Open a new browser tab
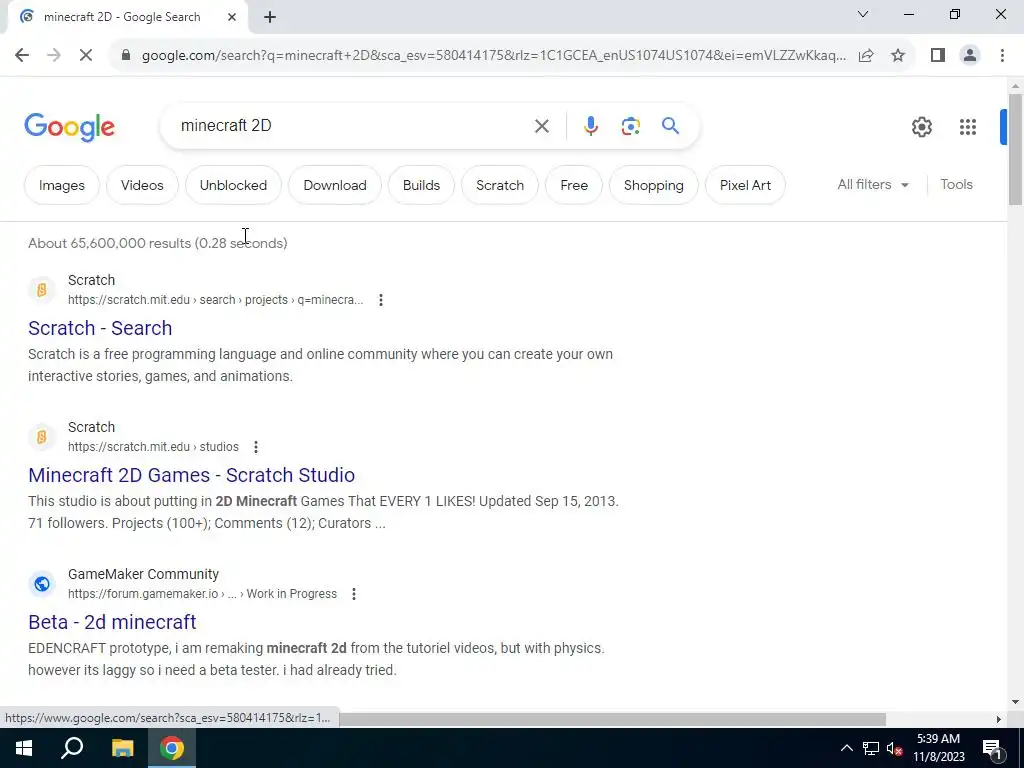 point(270,18)
